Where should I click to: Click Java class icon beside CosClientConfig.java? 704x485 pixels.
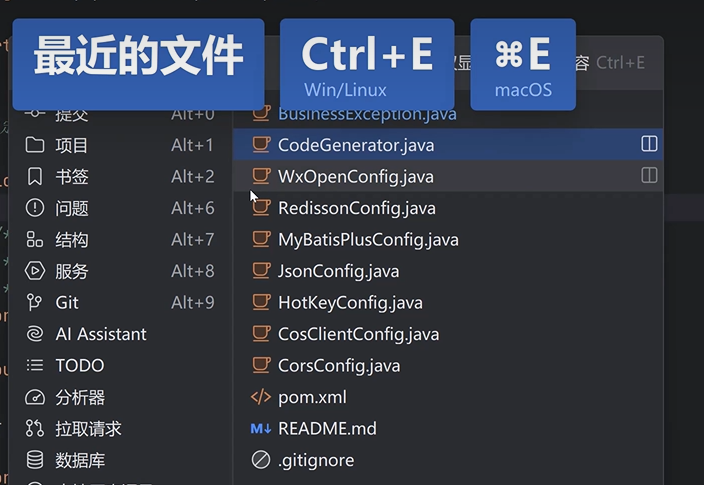[261, 334]
